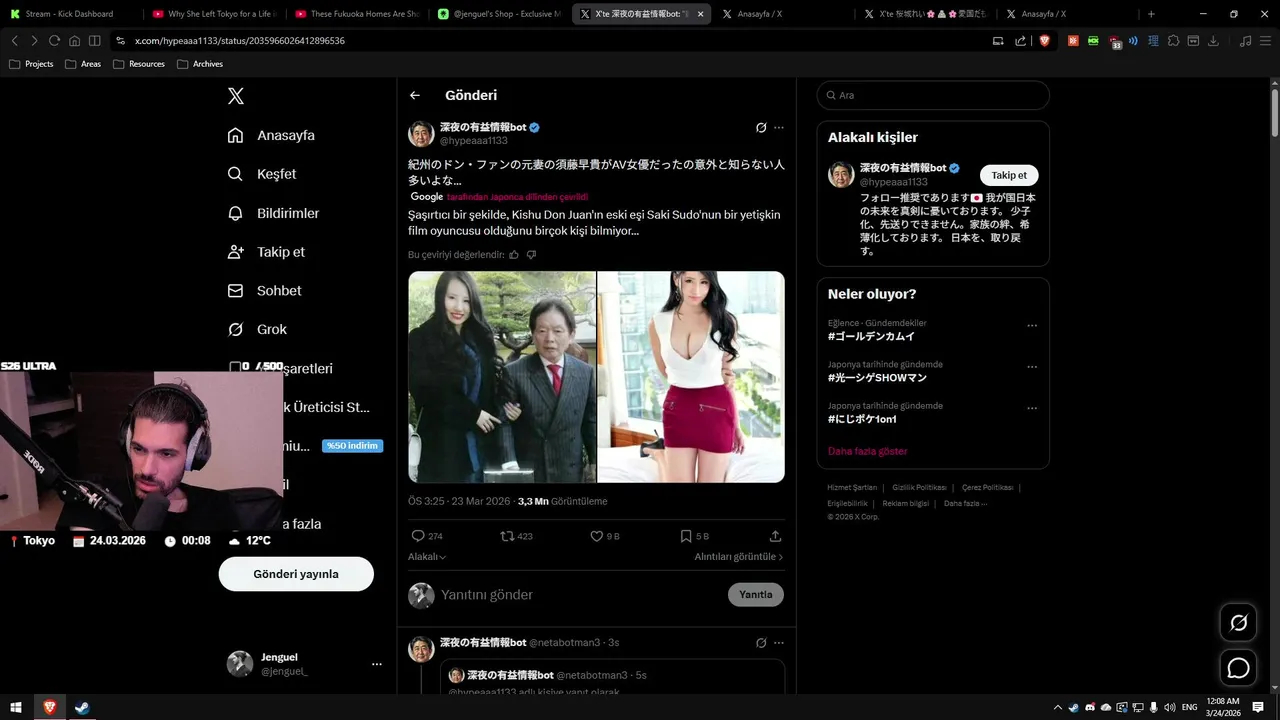The height and width of the screenshot is (720, 1280).
Task: Open options for the #にじポケ1on1 trend
Action: [x=1032, y=407]
